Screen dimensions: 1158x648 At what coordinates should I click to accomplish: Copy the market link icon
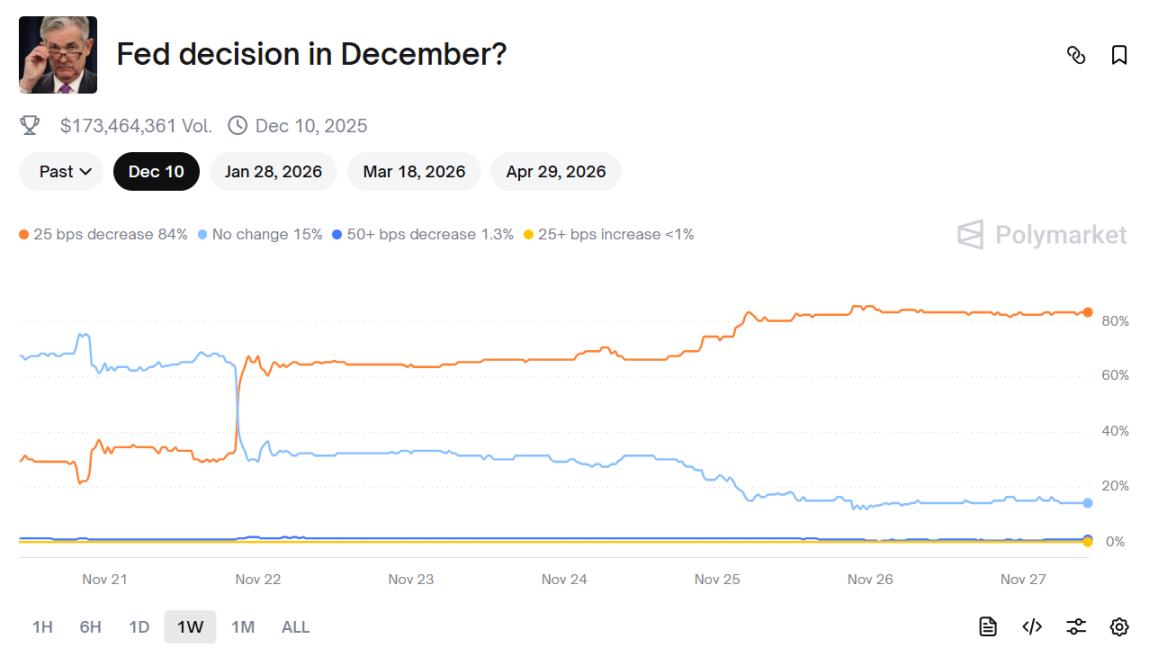click(1077, 56)
